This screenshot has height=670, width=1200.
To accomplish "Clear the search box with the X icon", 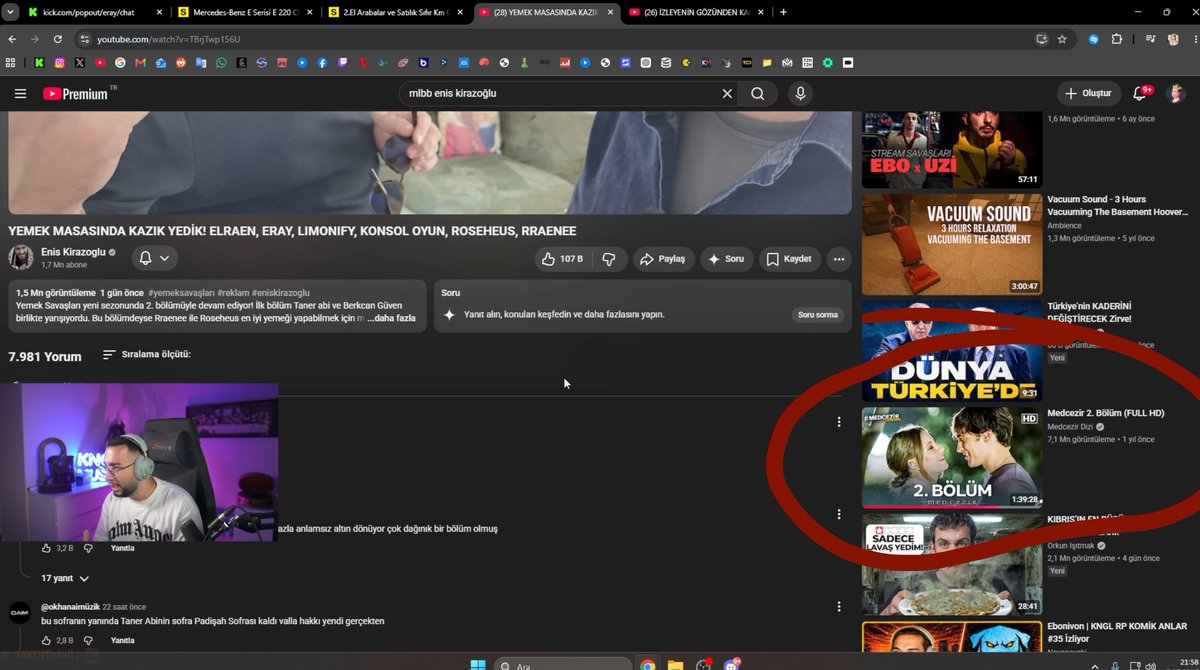I will coord(727,93).
